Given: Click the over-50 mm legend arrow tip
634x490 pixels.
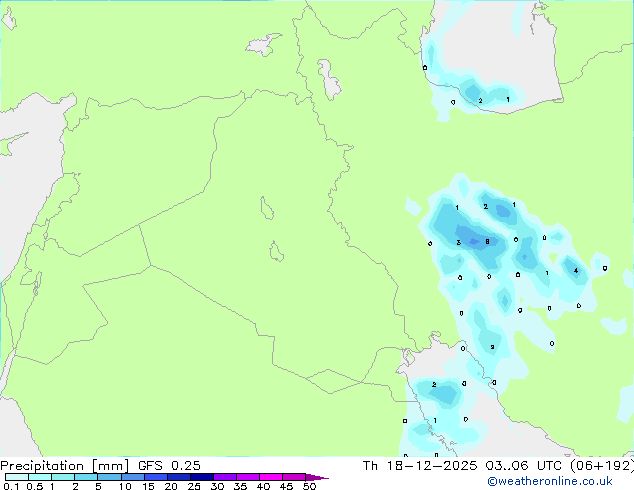Looking at the screenshot, I should coord(317,477).
